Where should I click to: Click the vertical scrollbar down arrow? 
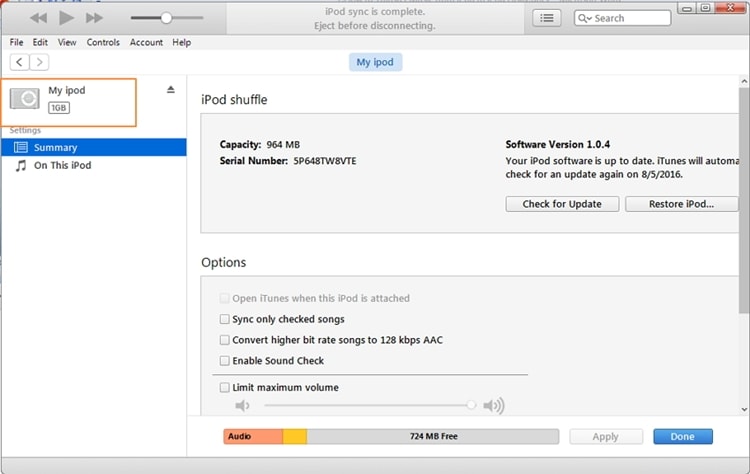744,409
